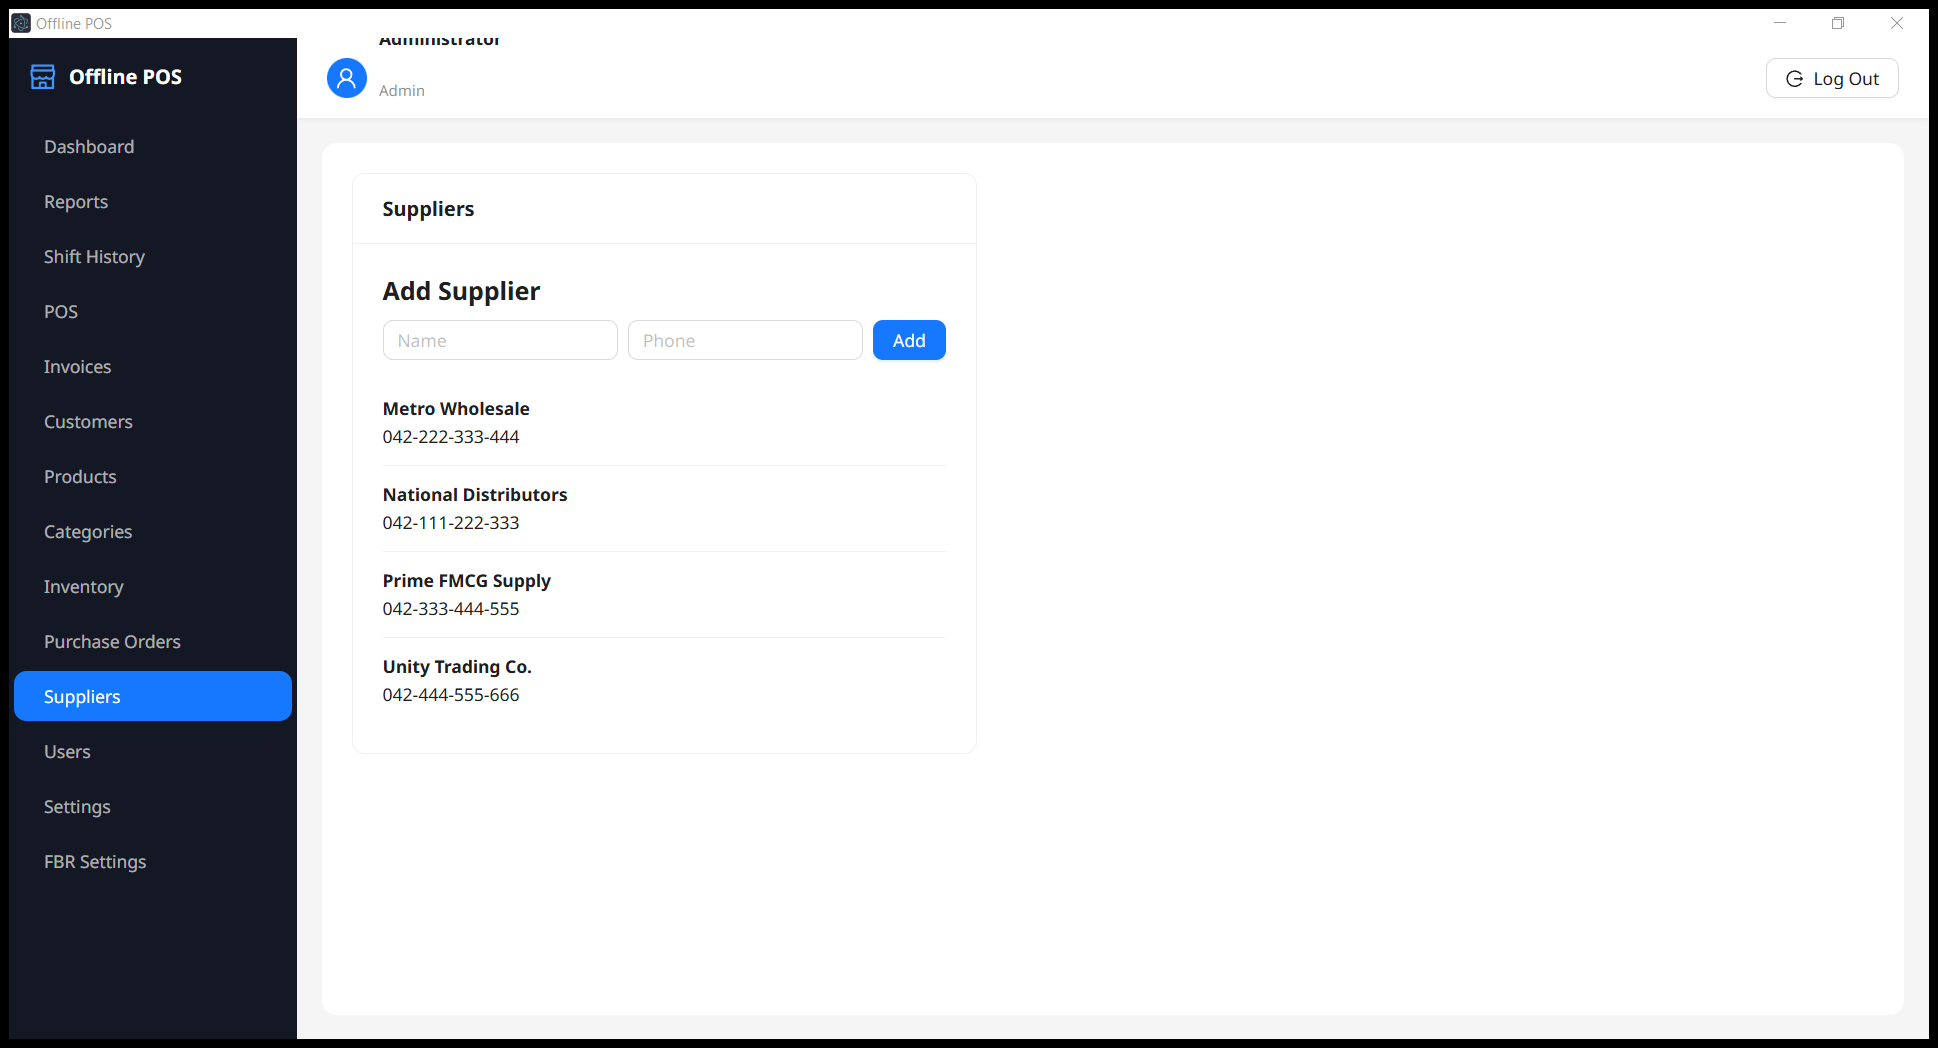Image resolution: width=1938 pixels, height=1048 pixels.
Task: Select the National Distributors supplier name
Action: [x=475, y=495]
